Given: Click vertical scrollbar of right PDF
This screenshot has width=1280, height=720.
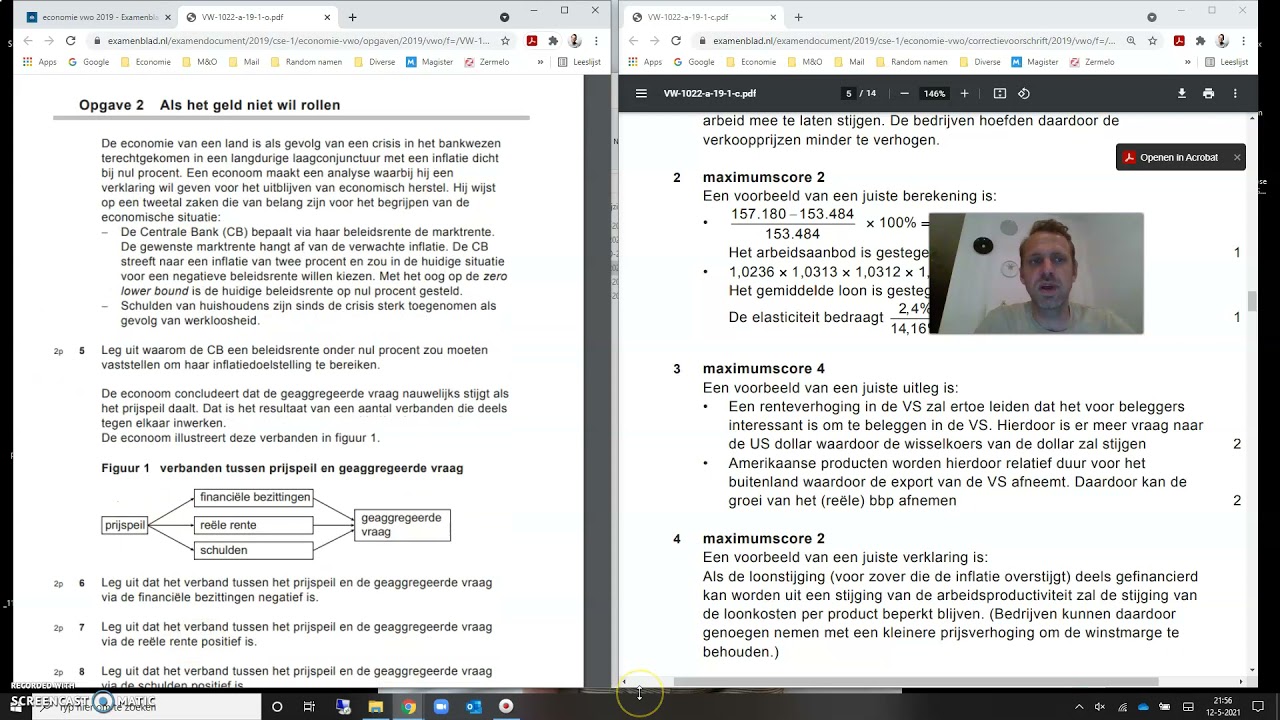Looking at the screenshot, I should [x=1252, y=301].
